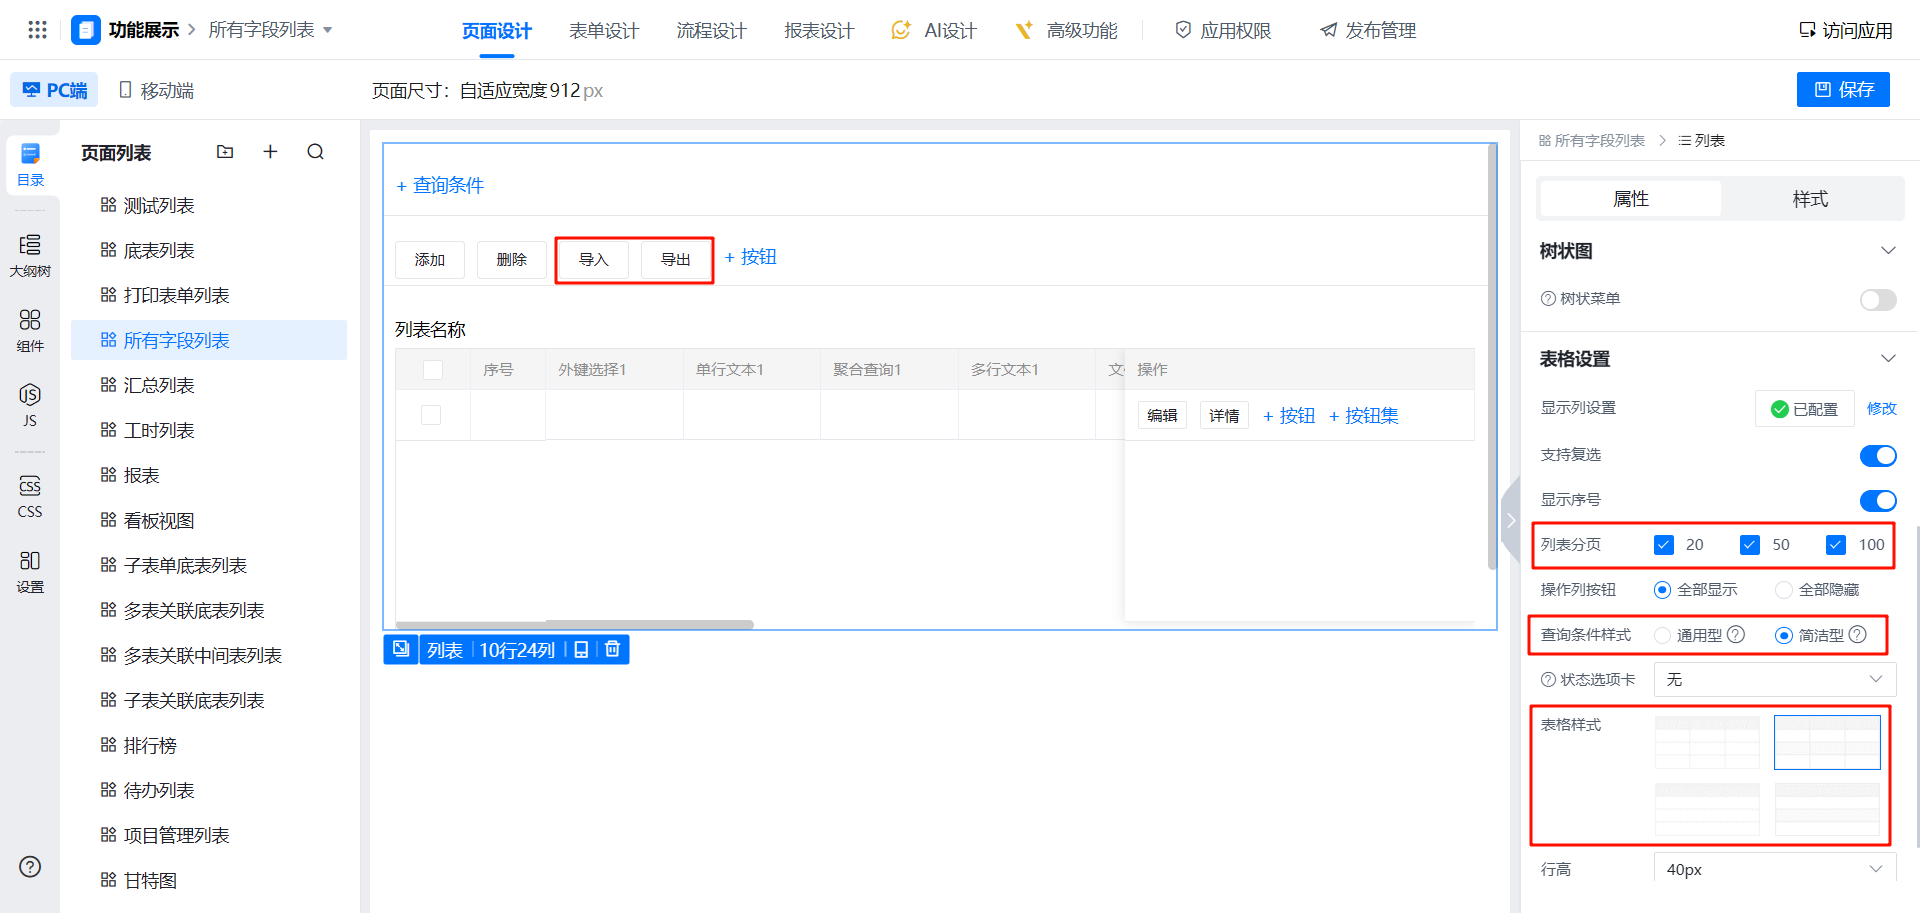Toggle the 树状菜单 switch
Viewport: 1920px width, 913px height.
(1877, 299)
